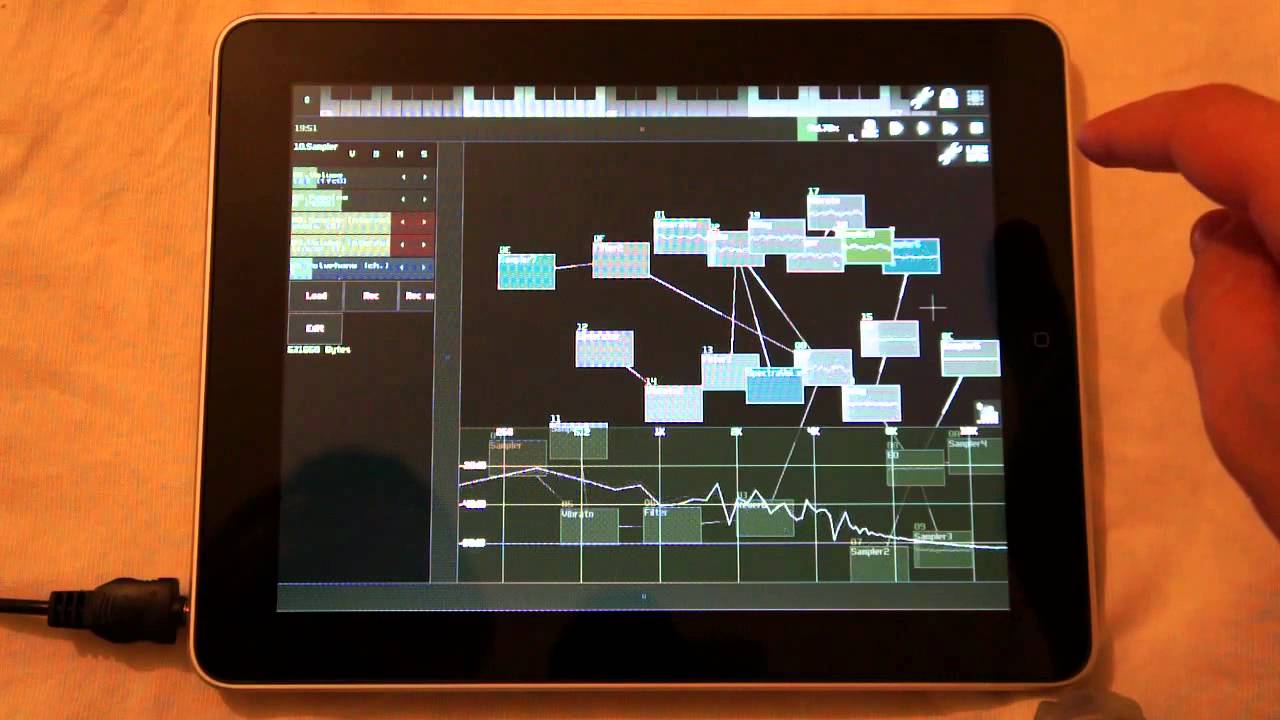
Task: Tap the square stop button in the transport row
Action: coord(976,128)
